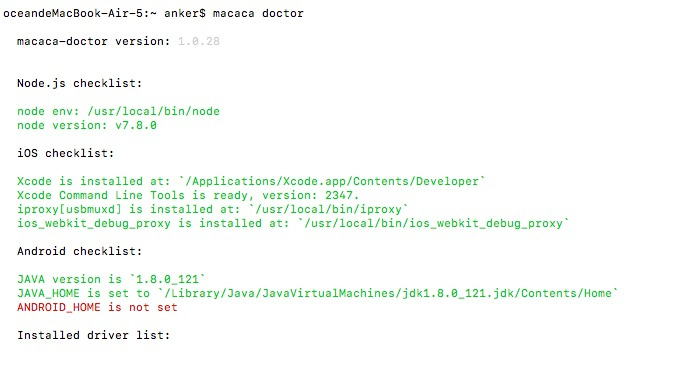
Task: Select the 'Node.js checklist:' heading
Action: click(80, 83)
